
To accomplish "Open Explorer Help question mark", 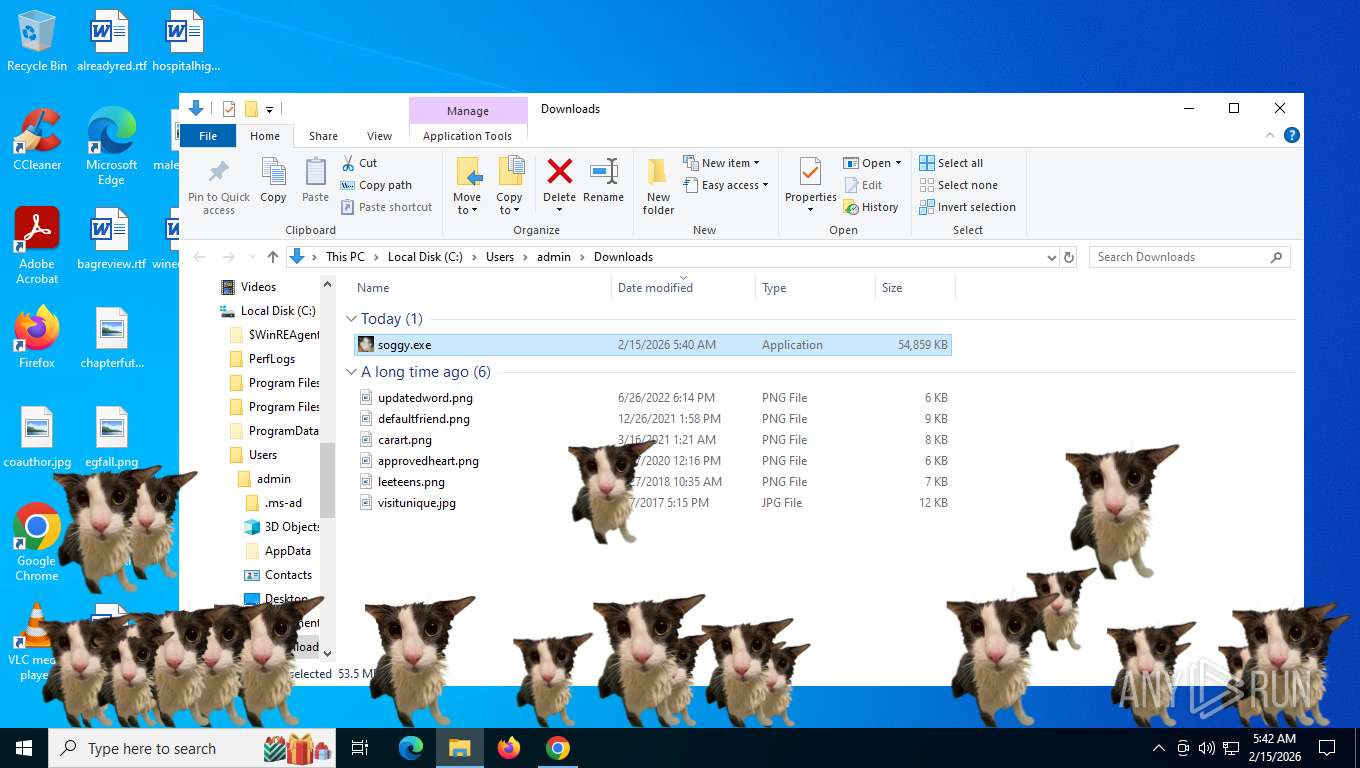I will point(1292,135).
